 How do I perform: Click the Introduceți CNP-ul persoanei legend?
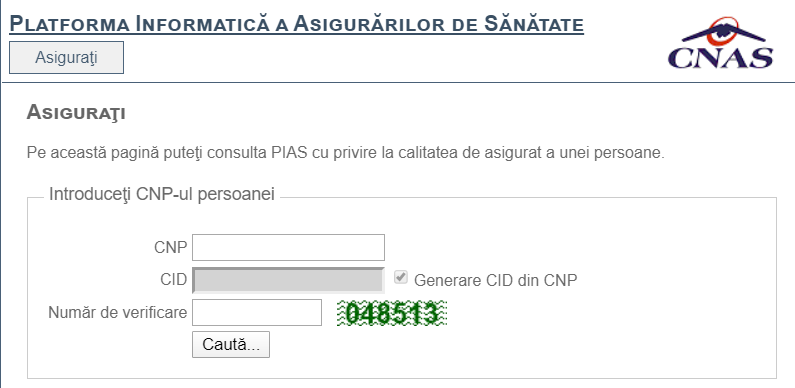point(162,194)
